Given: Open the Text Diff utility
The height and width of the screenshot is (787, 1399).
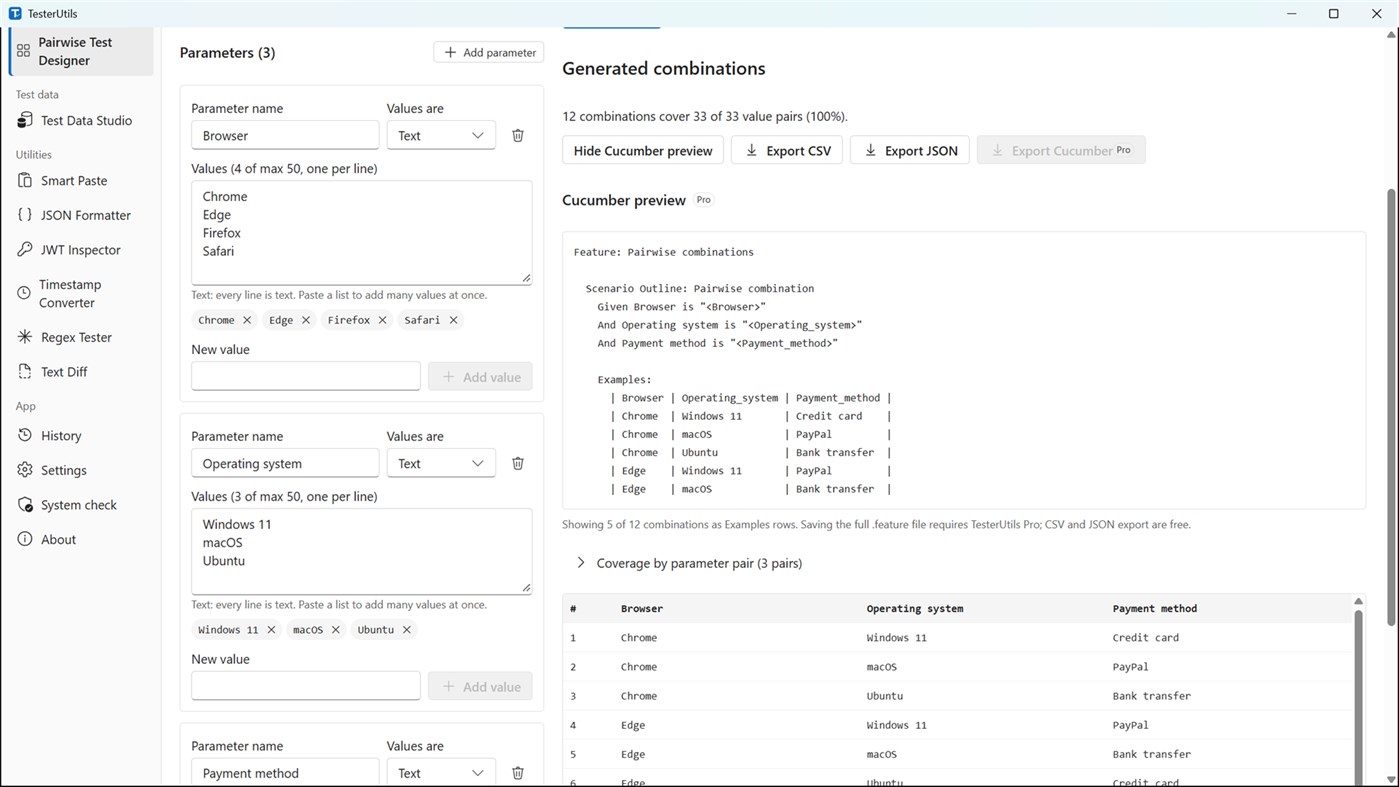Looking at the screenshot, I should [81, 372].
